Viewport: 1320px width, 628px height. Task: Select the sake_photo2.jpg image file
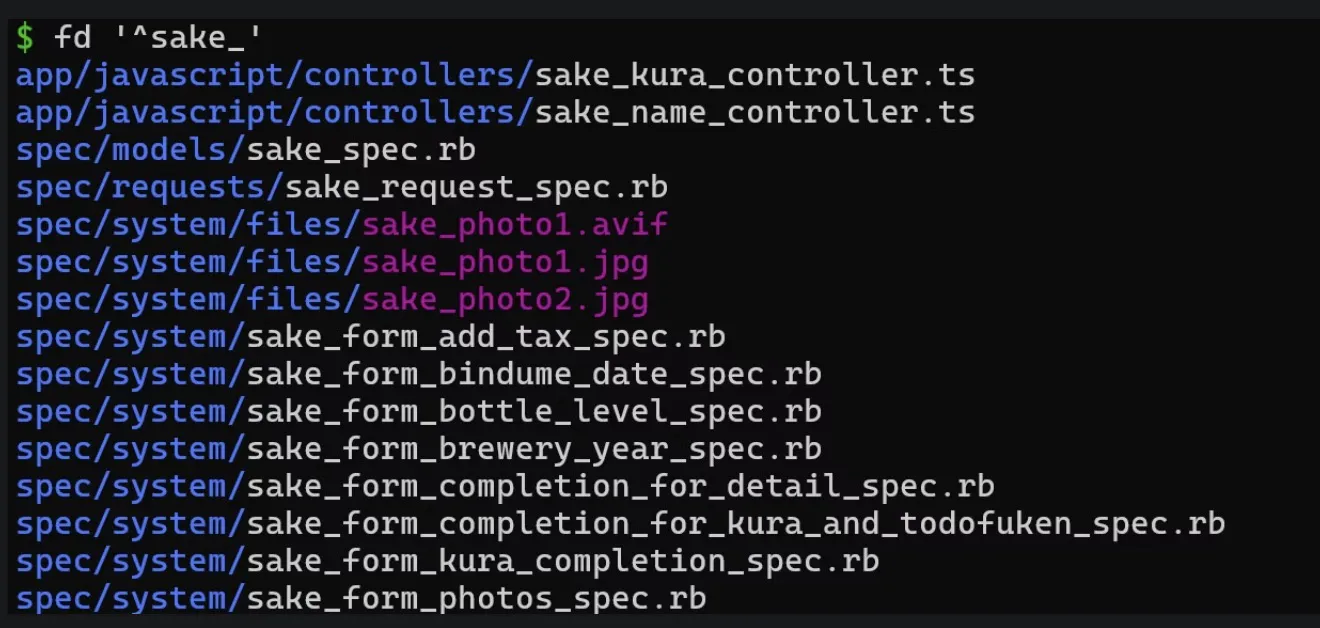[505, 299]
